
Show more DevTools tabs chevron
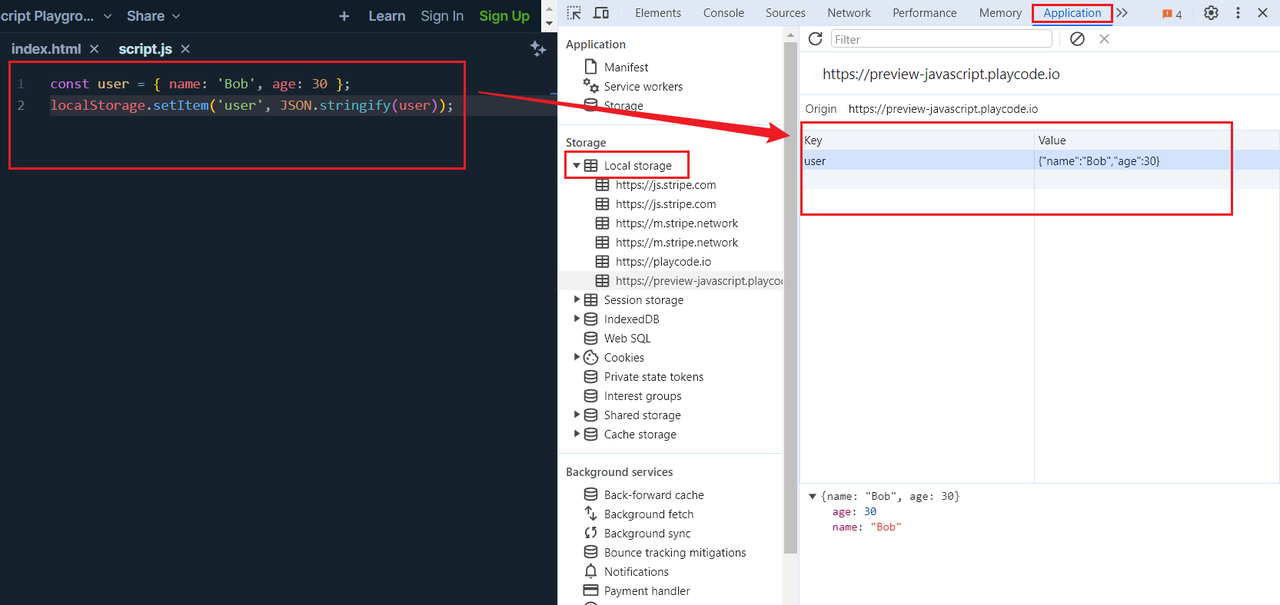[x=1122, y=13]
